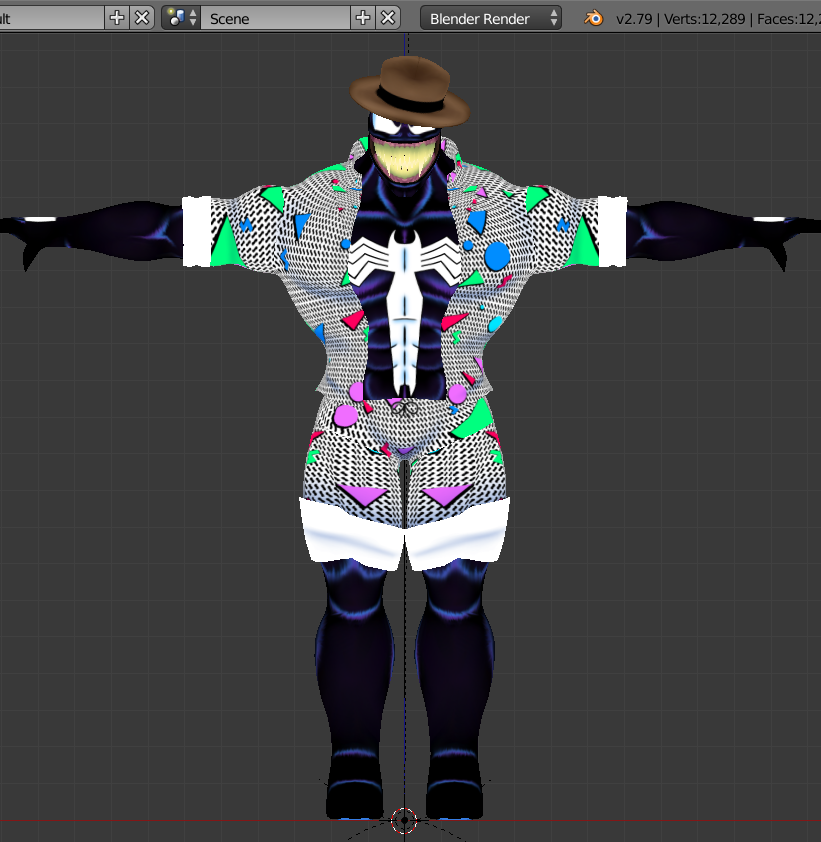Open the scene browse icon dropdown

pyautogui.click(x=181, y=18)
